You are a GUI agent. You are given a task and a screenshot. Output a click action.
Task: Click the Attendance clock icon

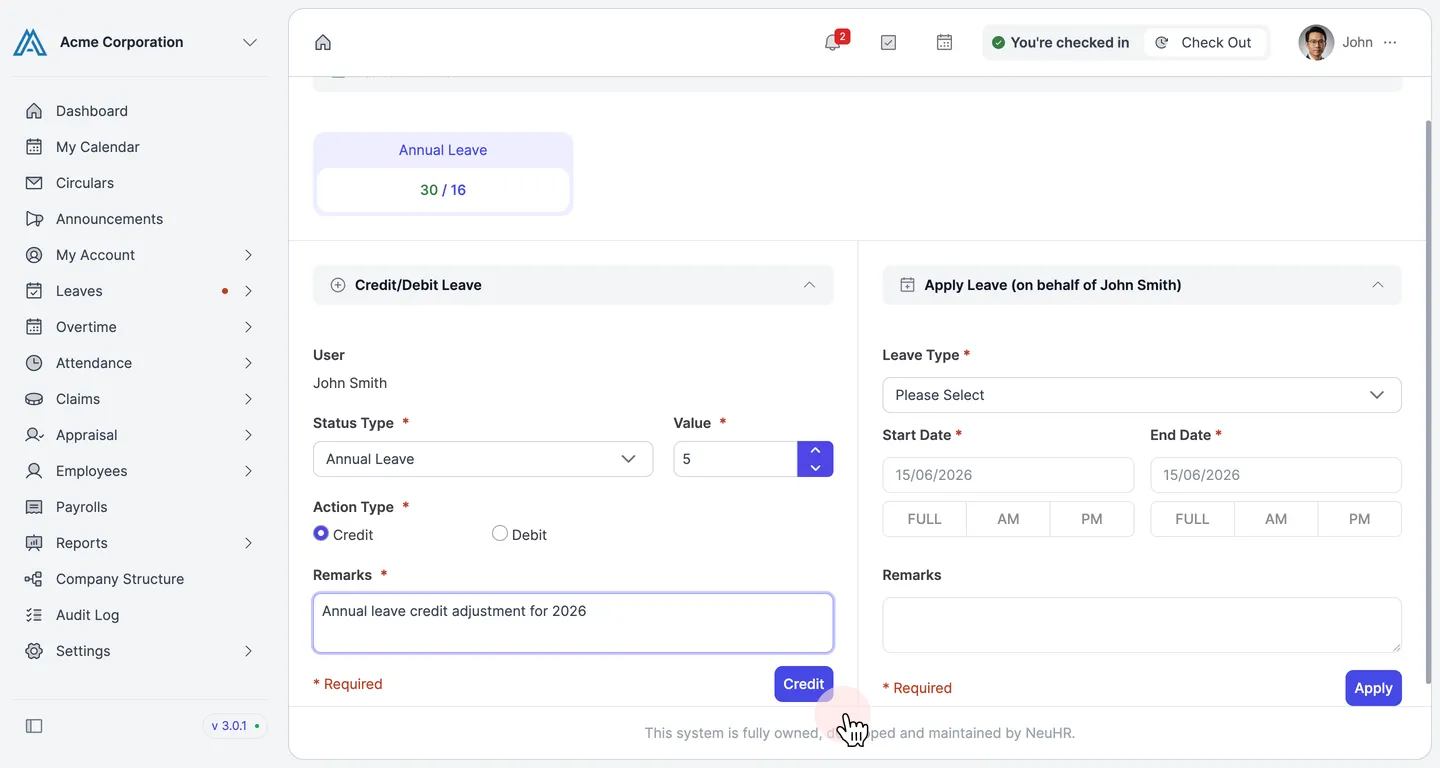point(34,363)
